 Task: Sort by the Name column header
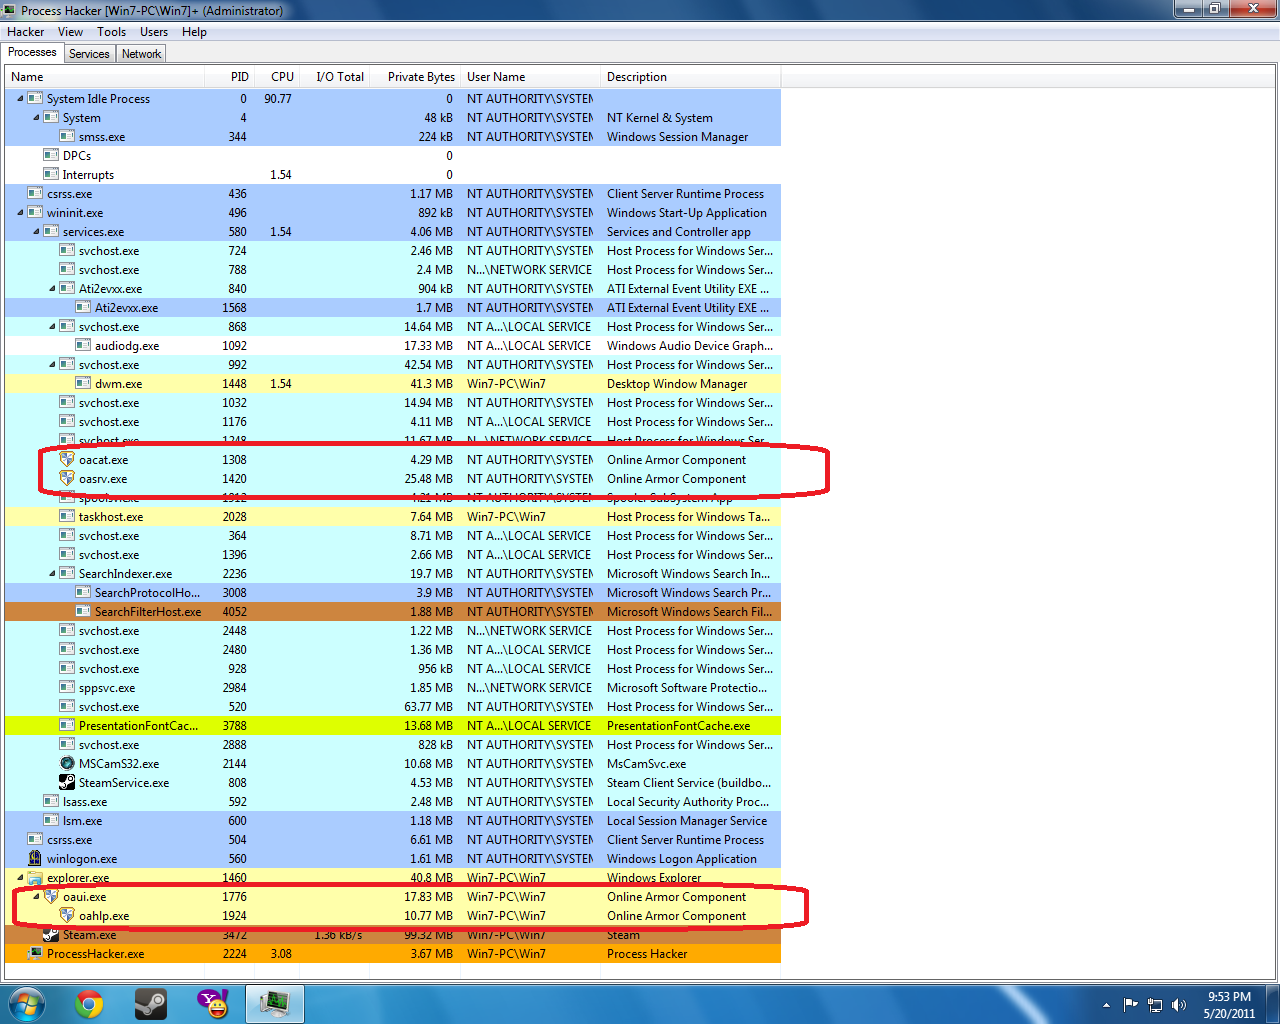(105, 77)
